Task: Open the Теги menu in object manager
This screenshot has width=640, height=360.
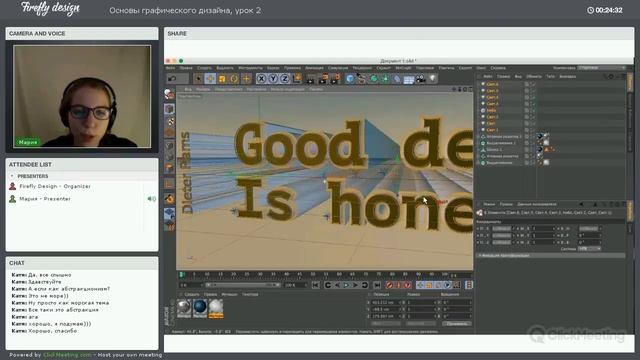Action: coord(550,76)
